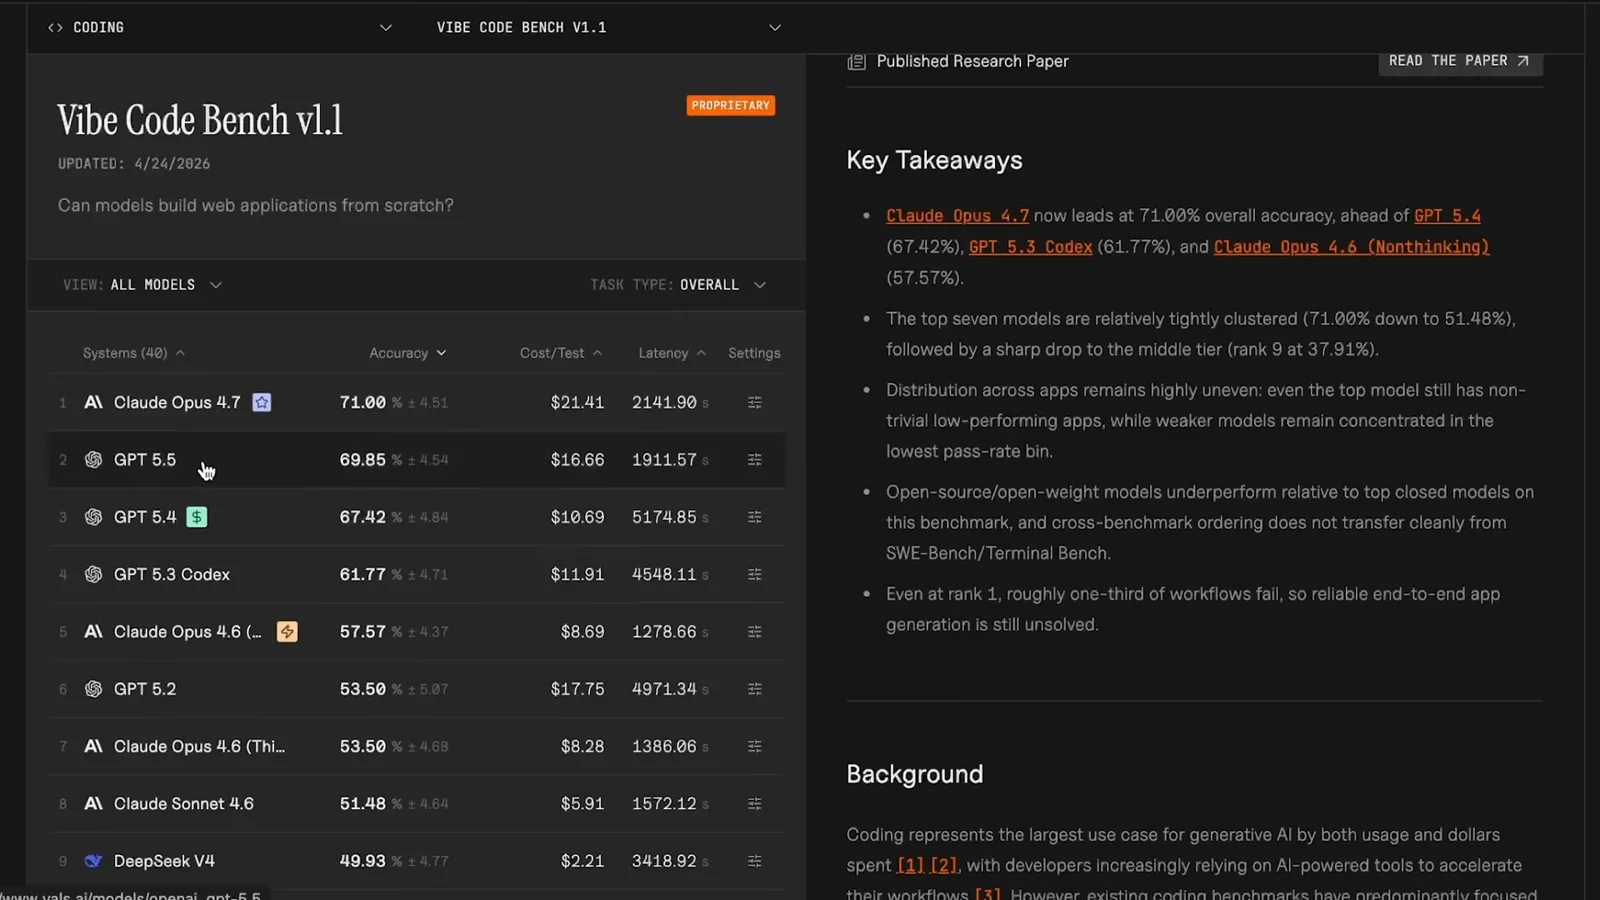Click the GPT 5.3 Codex model name
Image resolution: width=1600 pixels, height=900 pixels.
coord(172,575)
